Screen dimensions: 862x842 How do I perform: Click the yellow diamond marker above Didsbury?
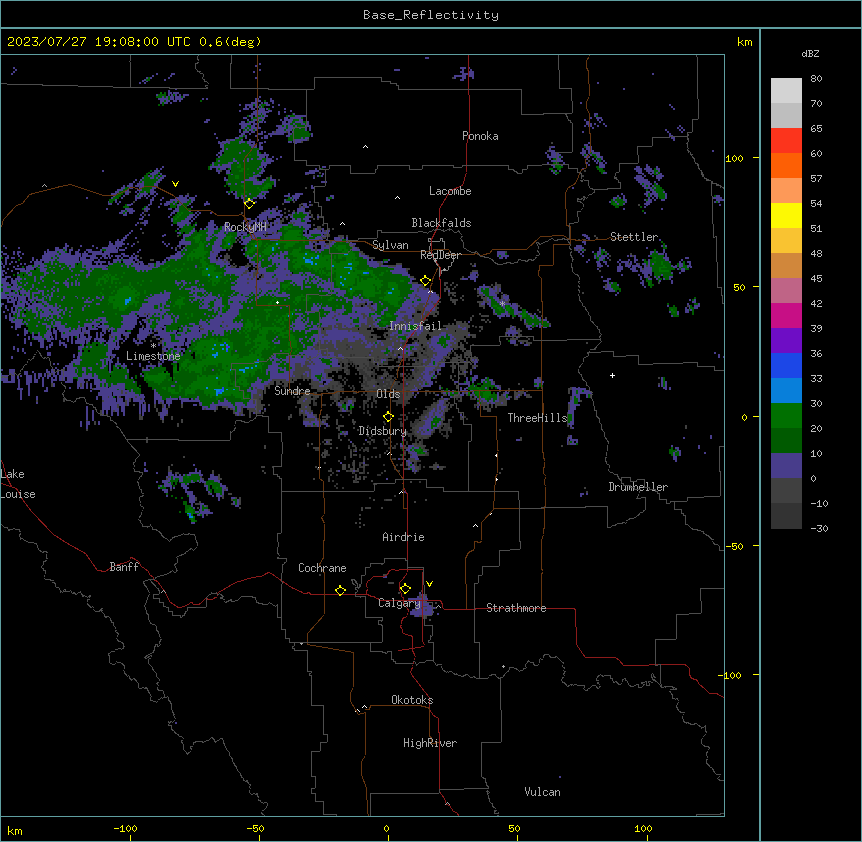click(389, 417)
